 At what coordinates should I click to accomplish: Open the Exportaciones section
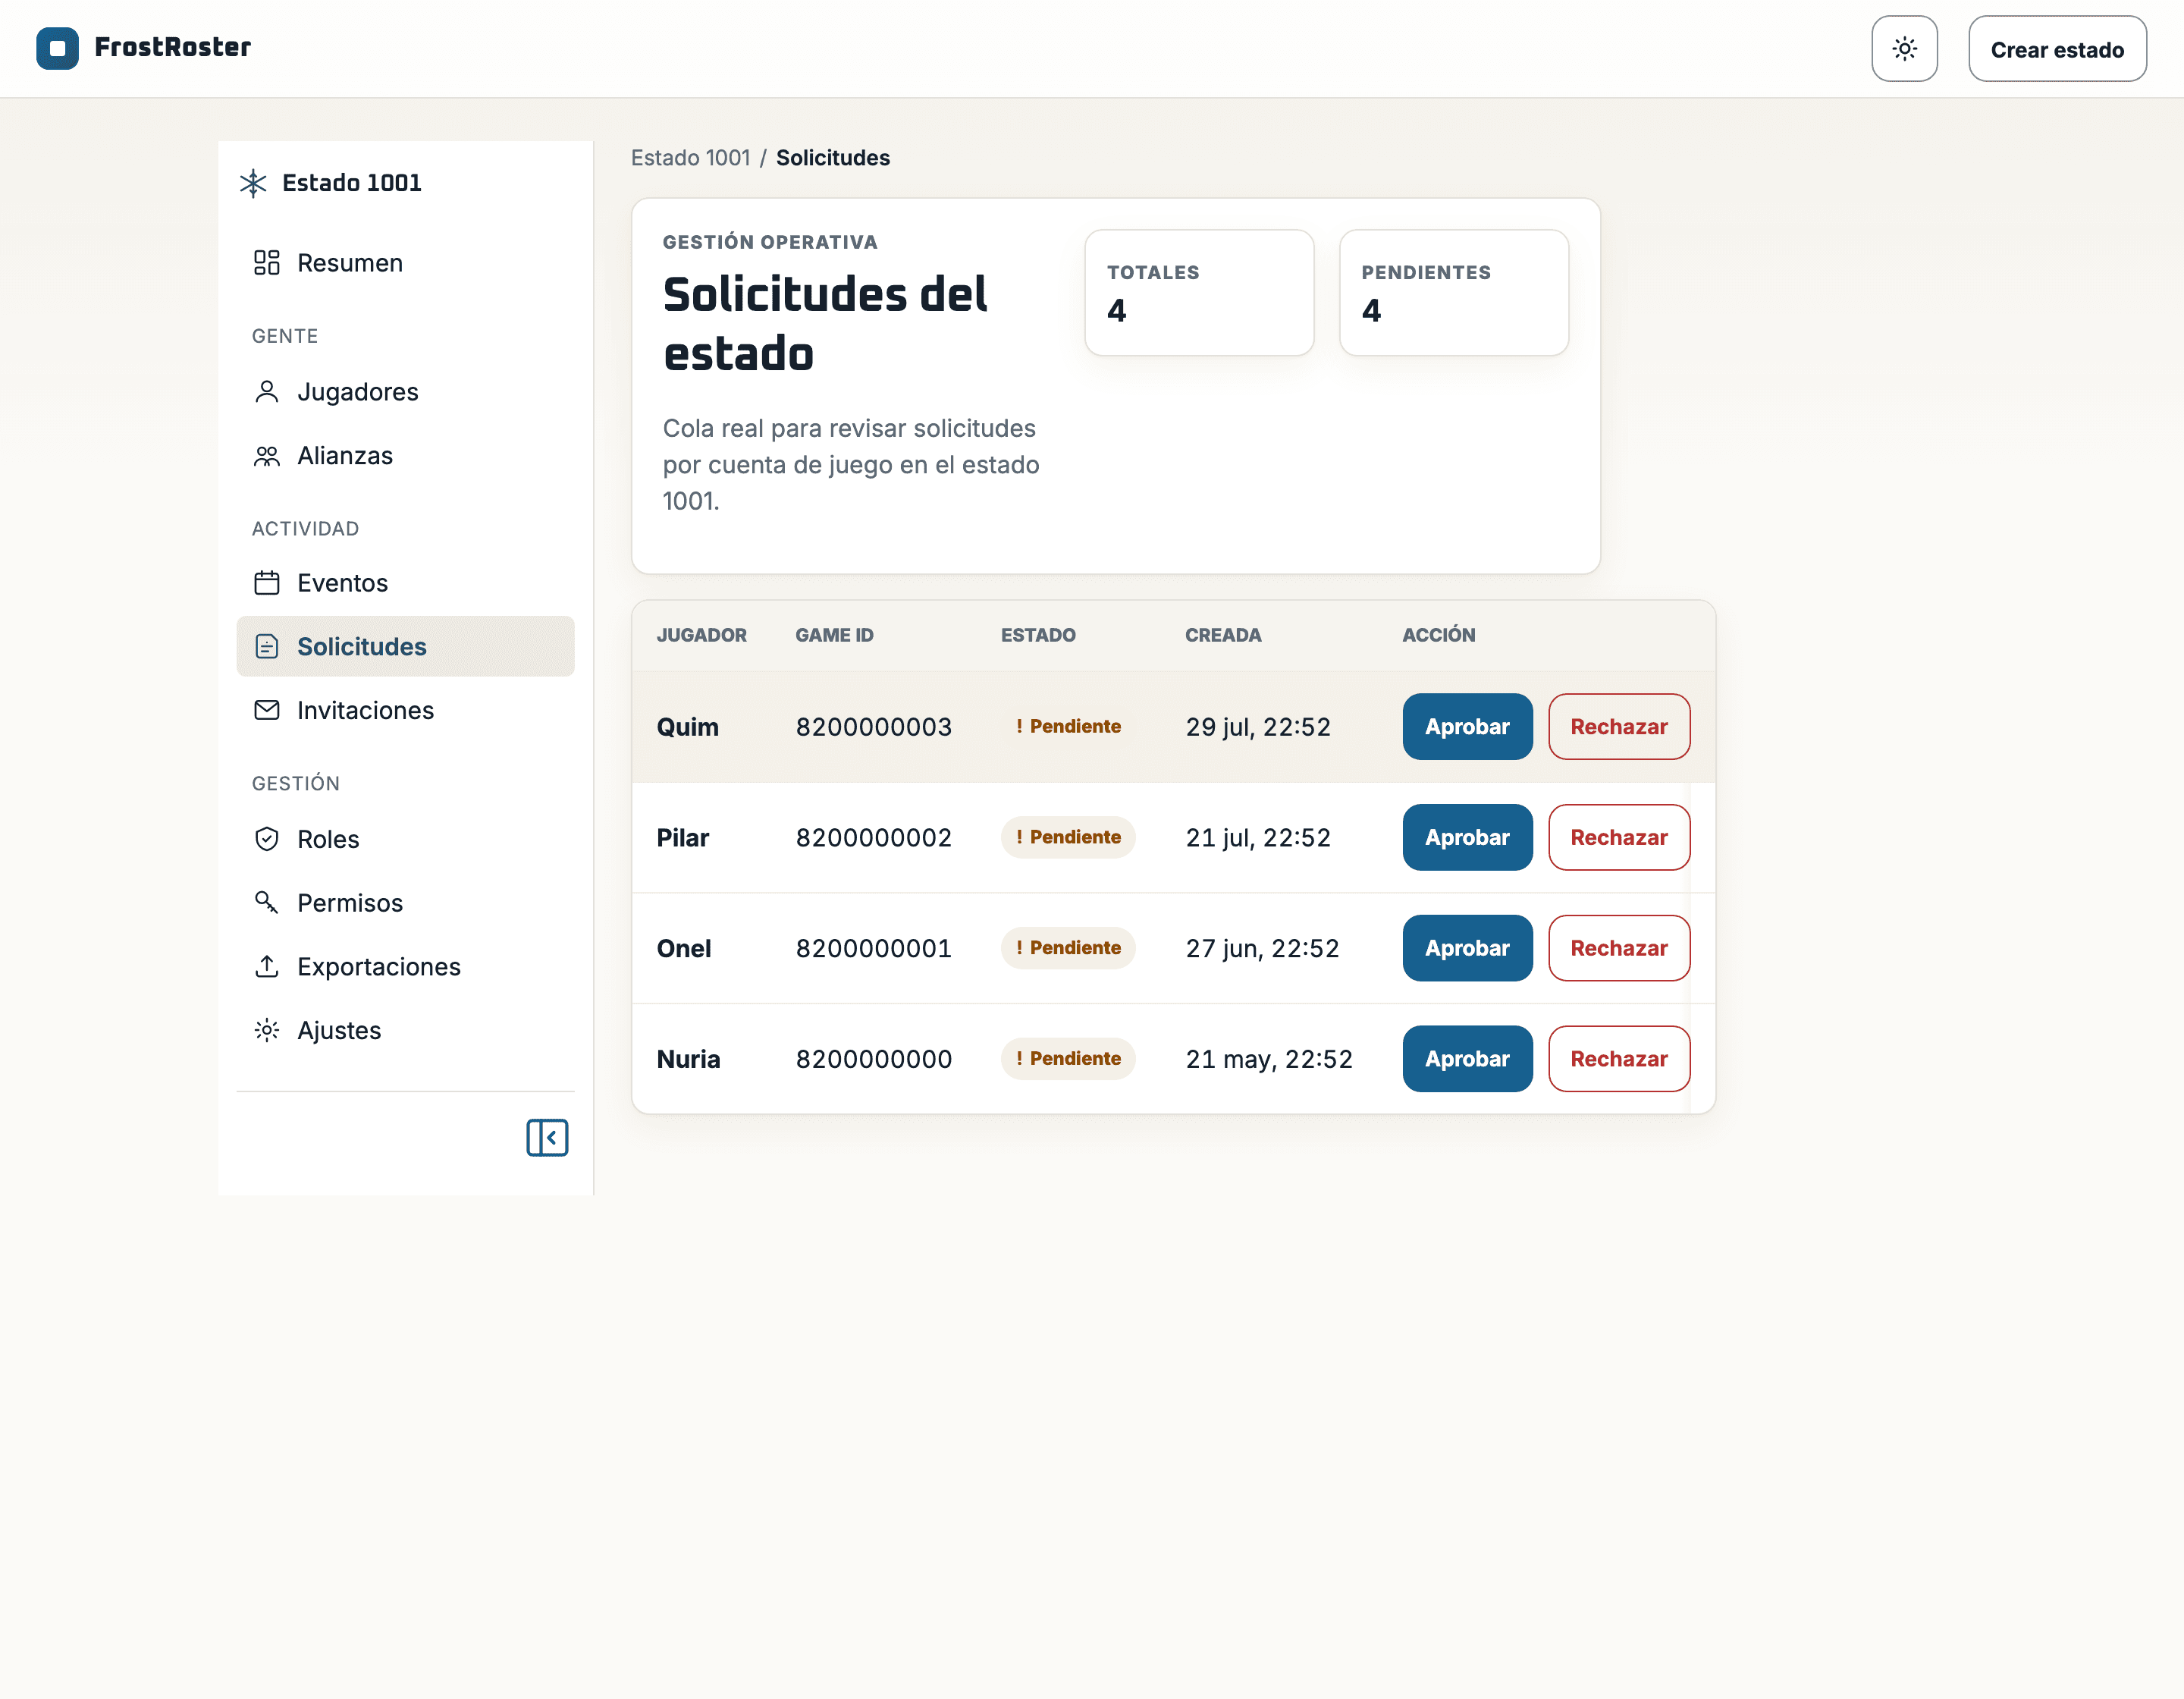pyautogui.click(x=405, y=966)
